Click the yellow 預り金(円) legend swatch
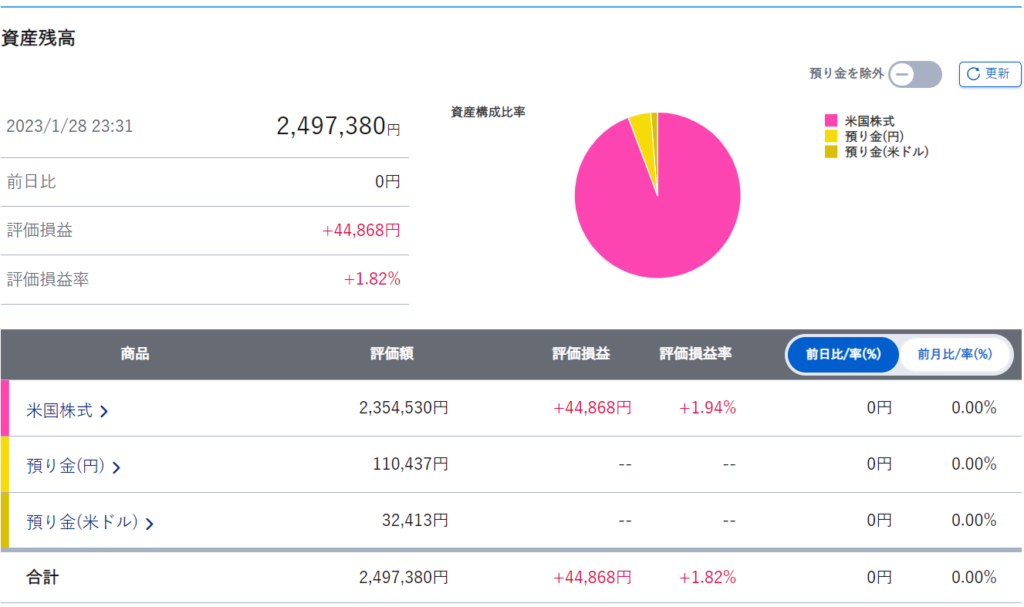The width and height of the screenshot is (1024, 607). tap(830, 136)
